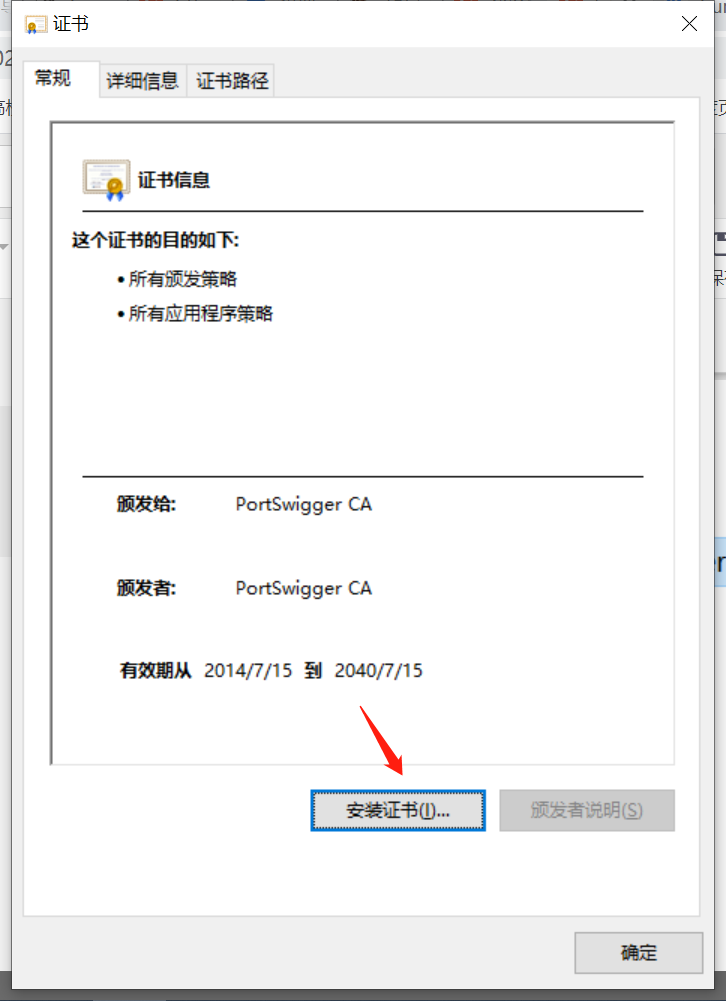Click the 这个证书的目的如下 text
Screen dimensions: 726x1001
point(156,241)
